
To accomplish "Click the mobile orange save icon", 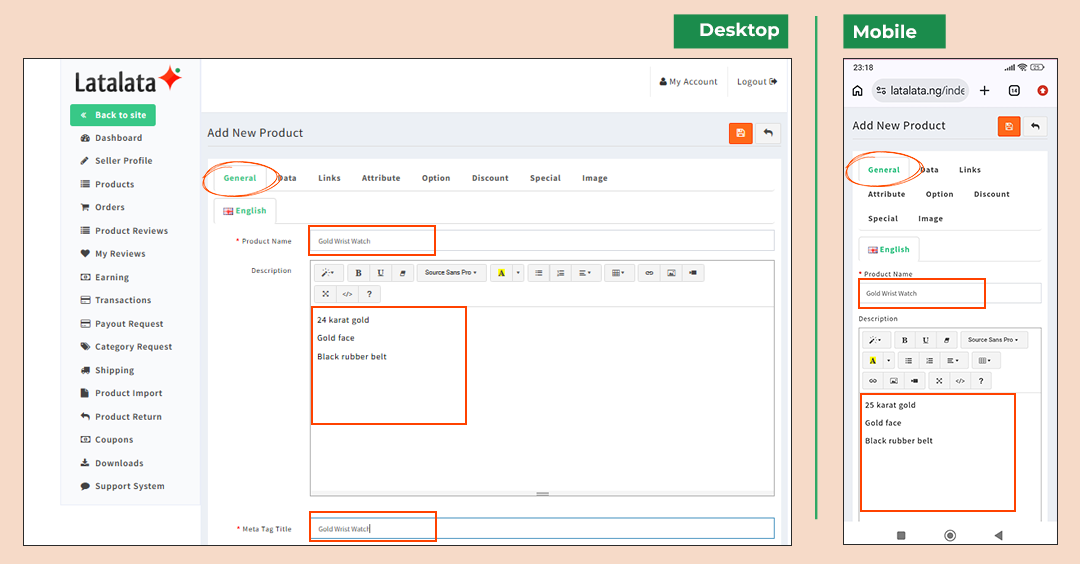I will [x=1009, y=126].
